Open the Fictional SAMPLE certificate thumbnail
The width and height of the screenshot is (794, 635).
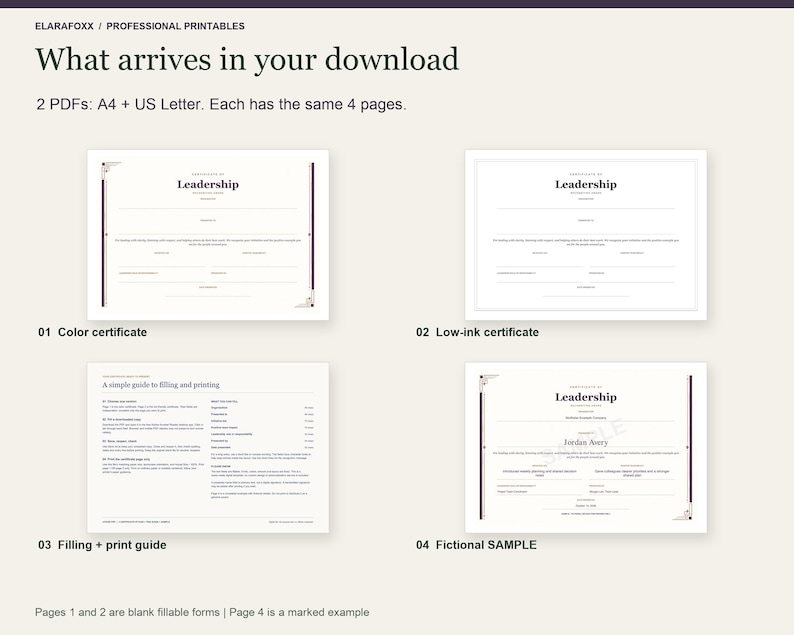tap(586, 447)
